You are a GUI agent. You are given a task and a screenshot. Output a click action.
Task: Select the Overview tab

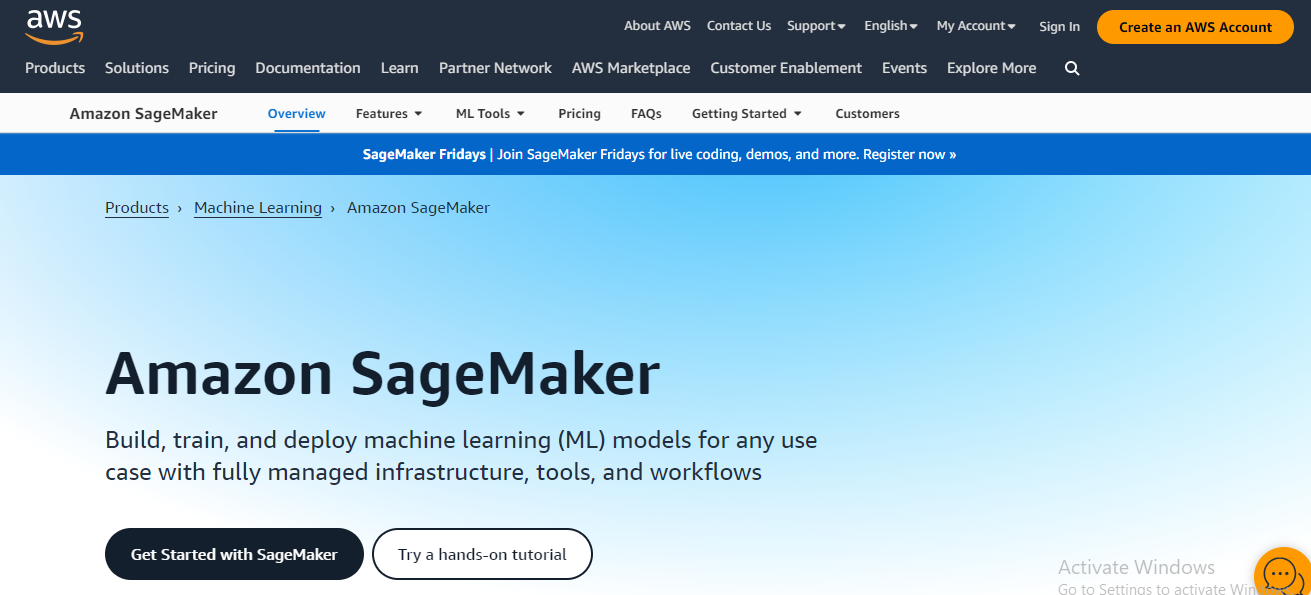(297, 113)
